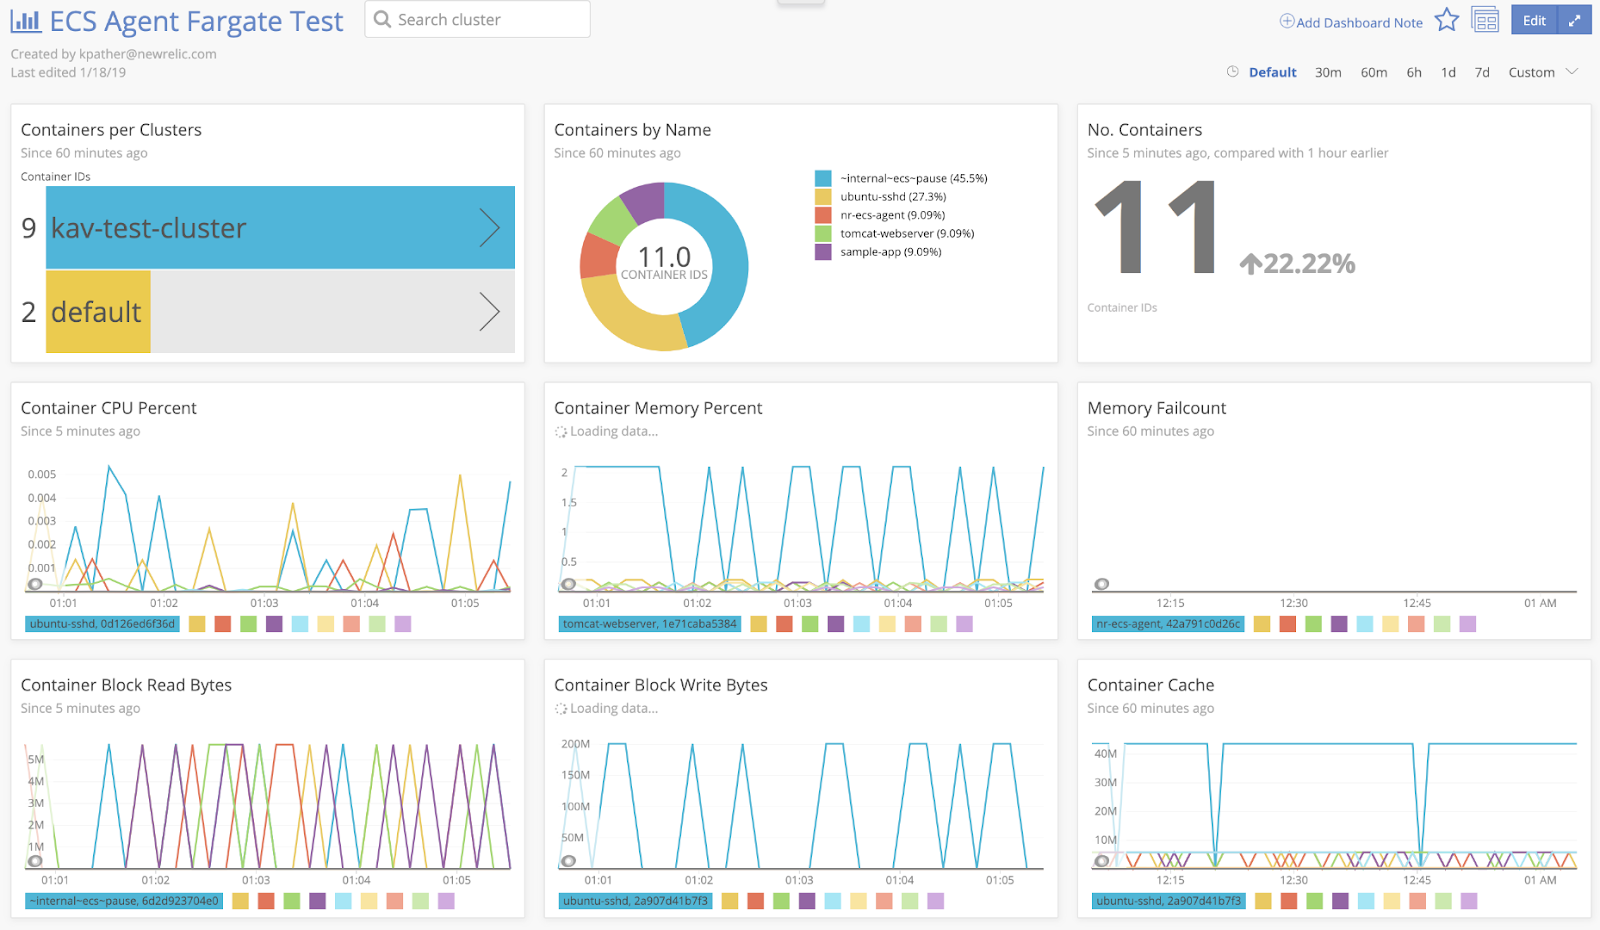The image size is (1600, 930).
Task: Click the No. Containers widget title
Action: (1145, 130)
